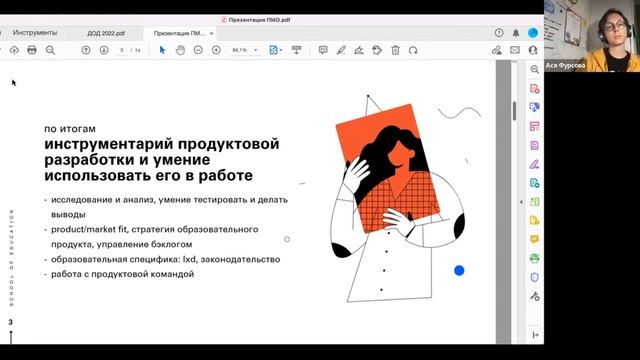Open notifications bell icon
This screenshot has width=640, height=360.
[516, 33]
